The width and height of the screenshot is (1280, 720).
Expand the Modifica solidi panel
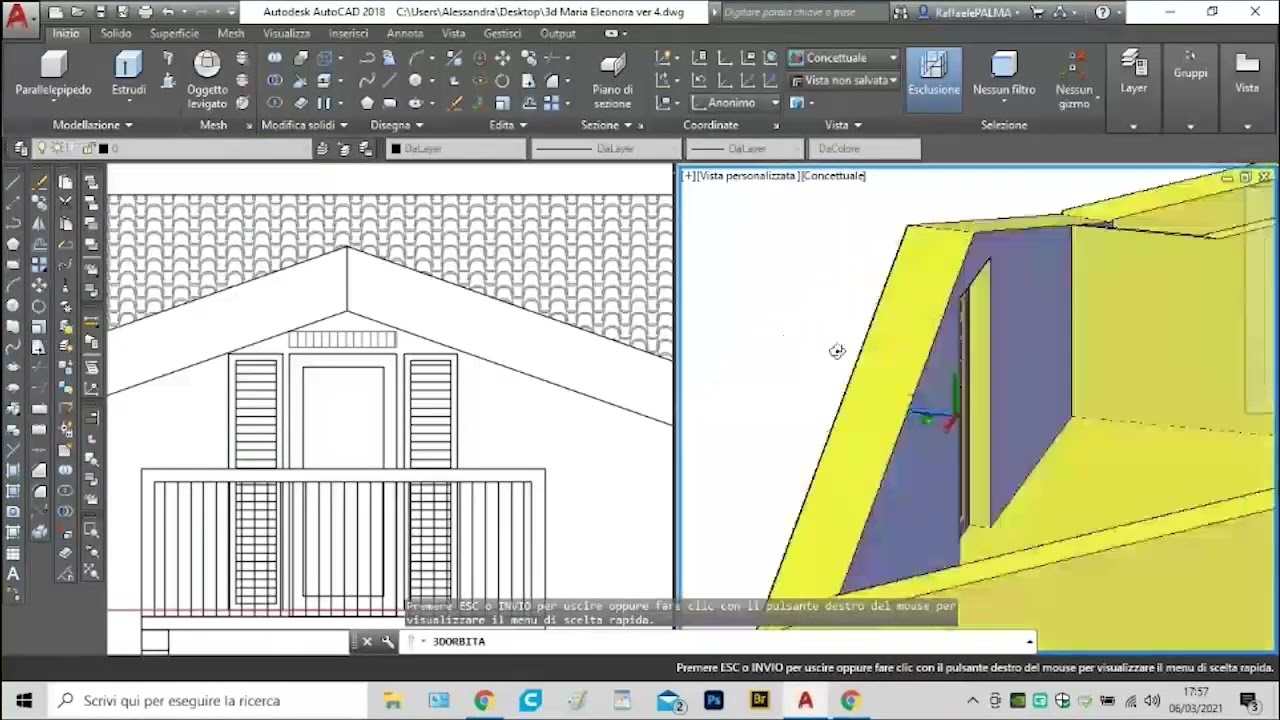pos(304,125)
